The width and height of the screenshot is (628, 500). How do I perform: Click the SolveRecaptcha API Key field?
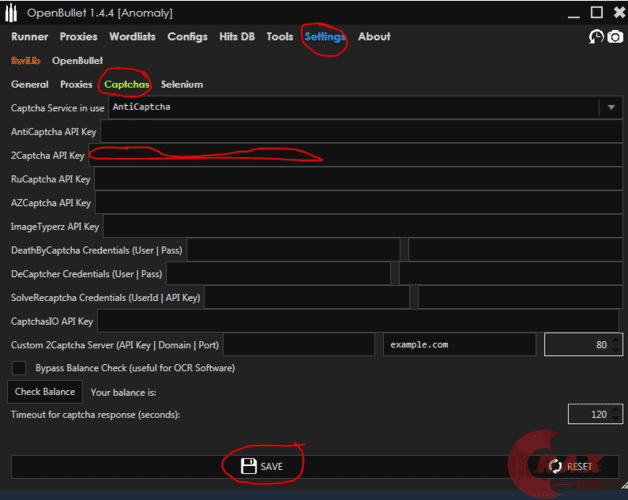pos(520,298)
